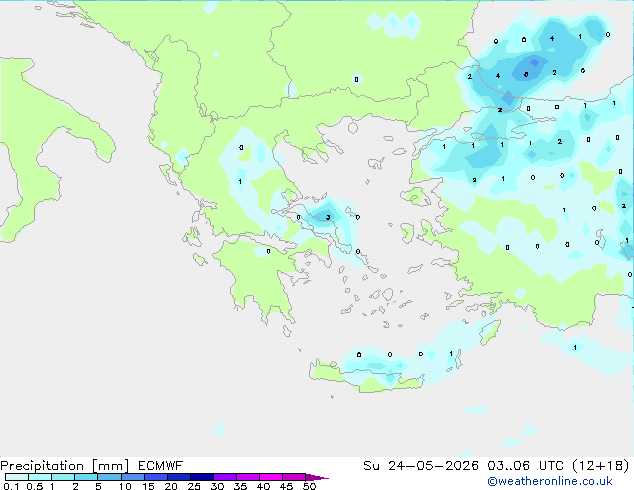Click the 15–20 mm legend color box
Screen dimensions: 634x490
pyautogui.click(x=155, y=477)
